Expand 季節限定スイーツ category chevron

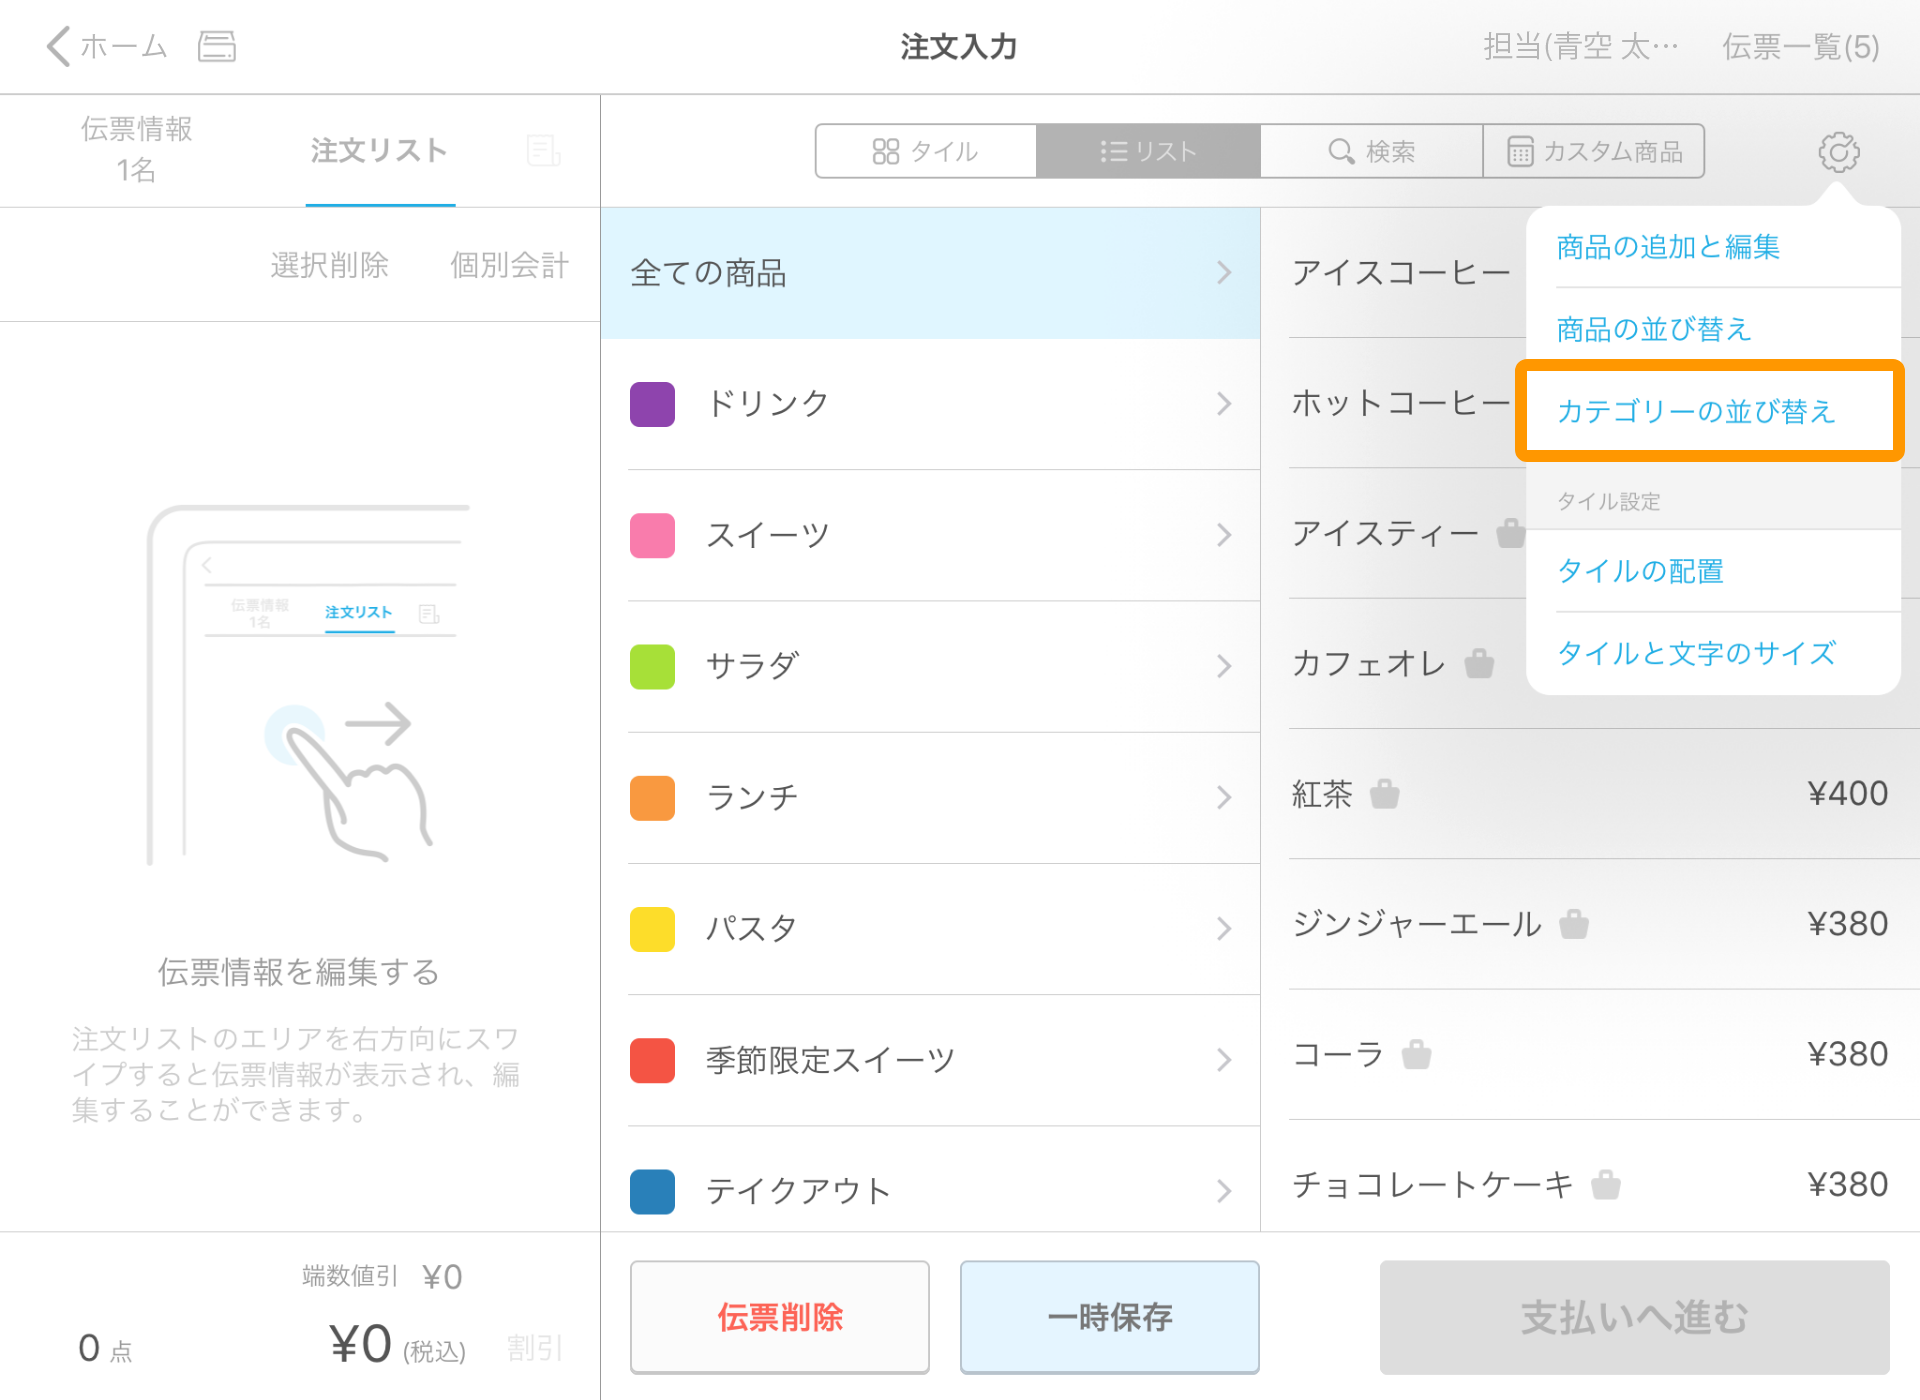[1224, 1060]
